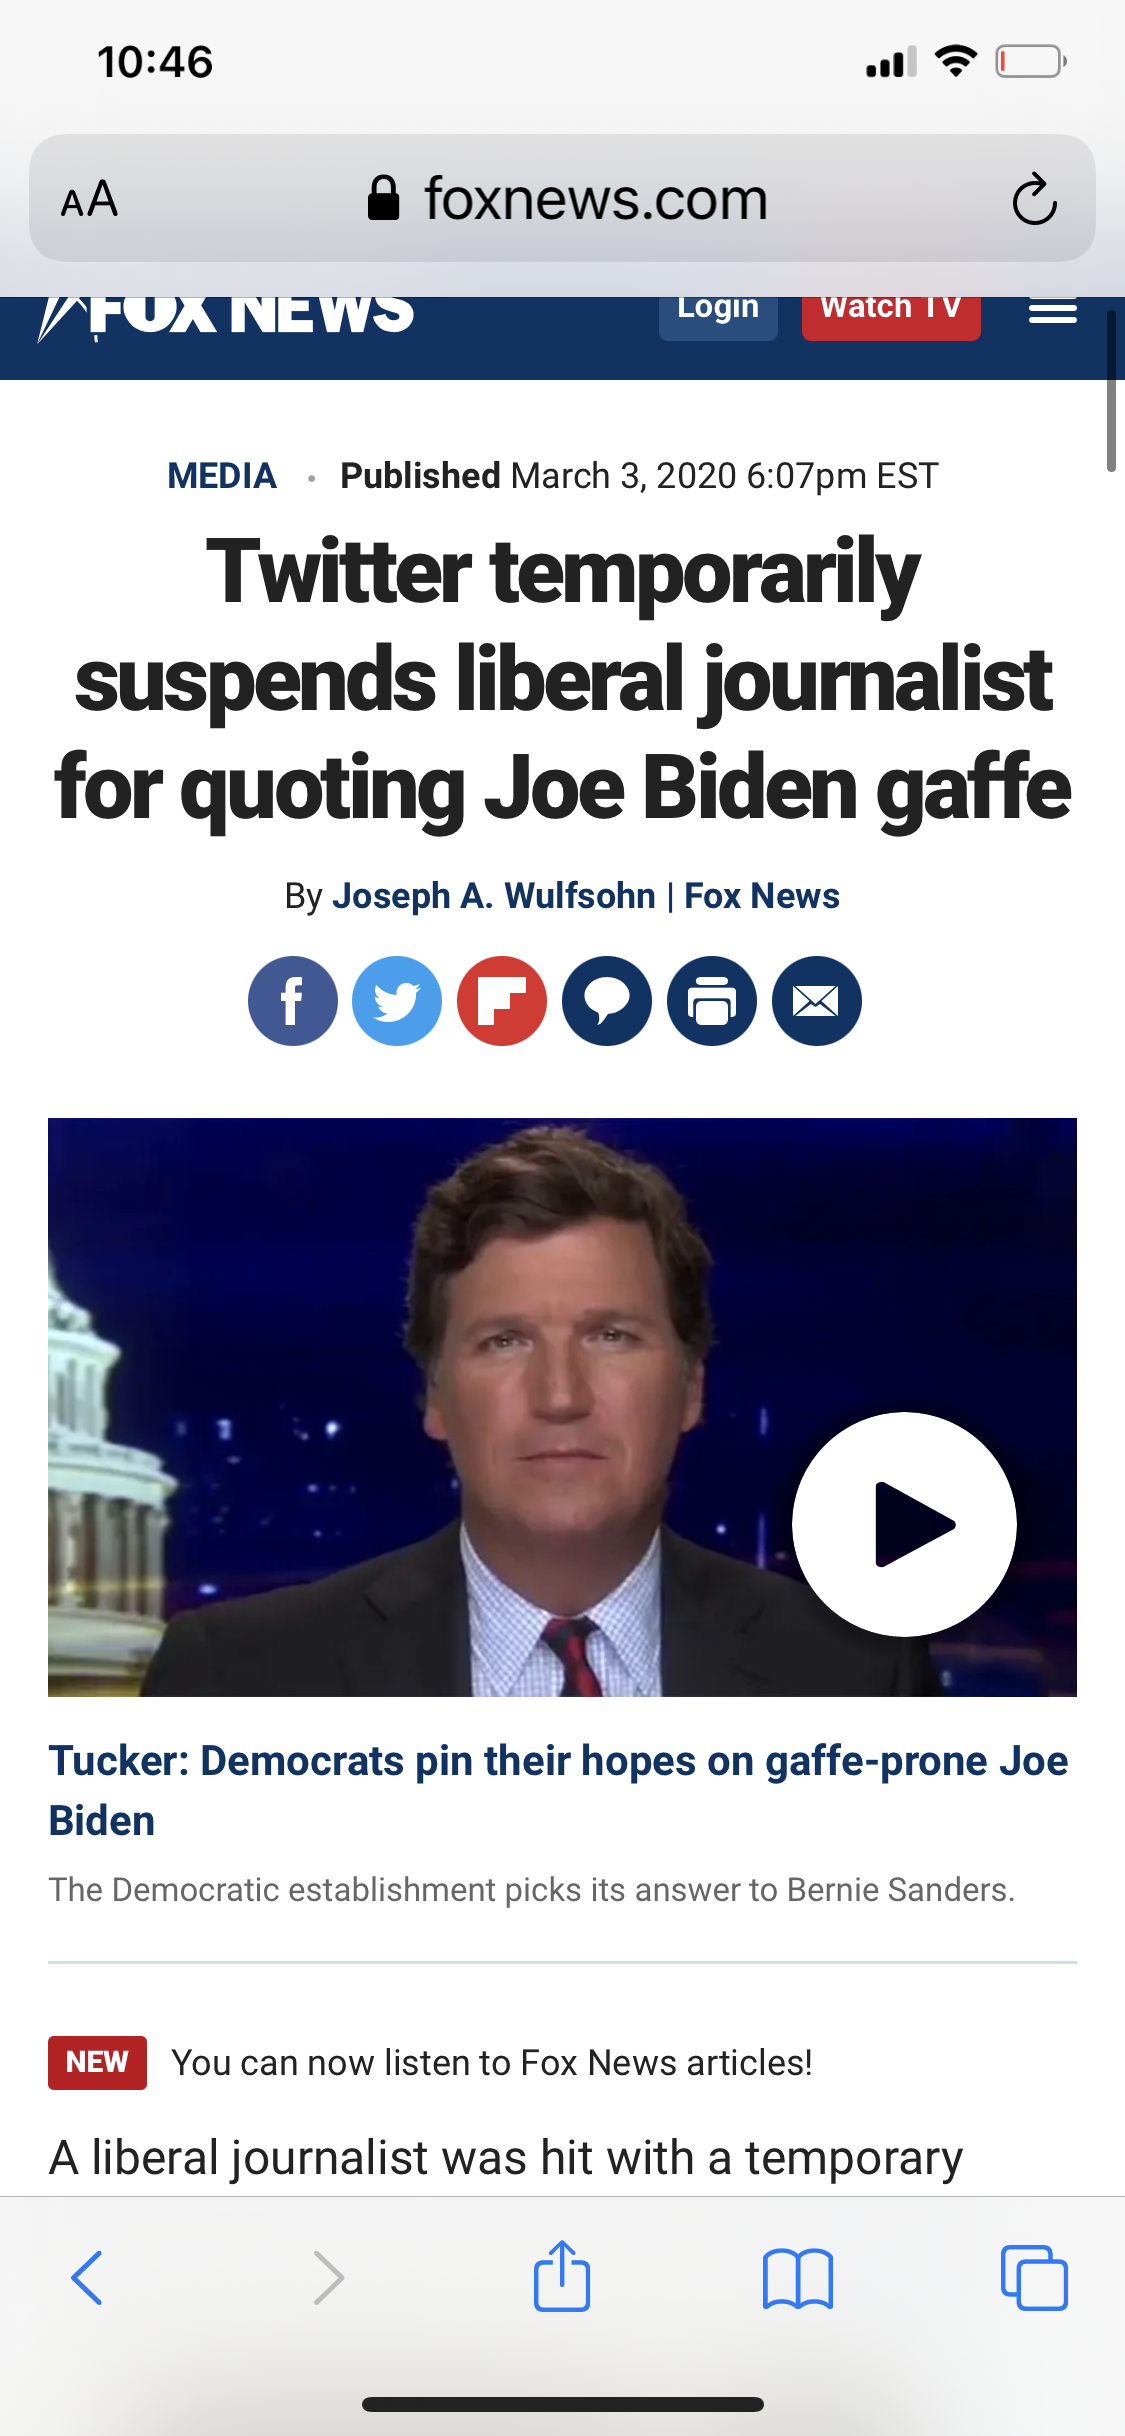Print the article using printer icon

coord(712,1001)
